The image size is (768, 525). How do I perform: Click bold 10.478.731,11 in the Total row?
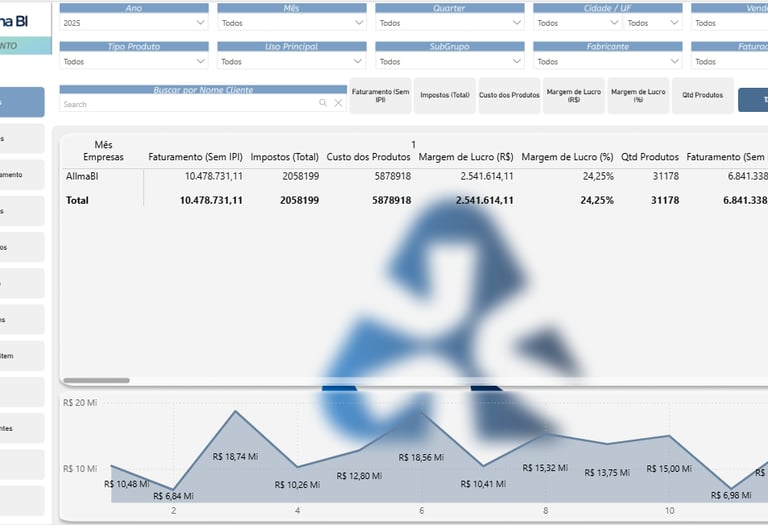211,200
